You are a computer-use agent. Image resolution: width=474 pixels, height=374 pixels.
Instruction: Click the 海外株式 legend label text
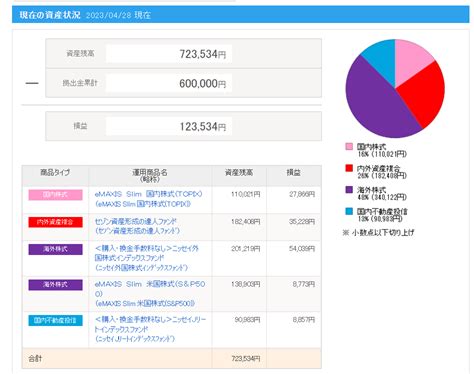371,190
